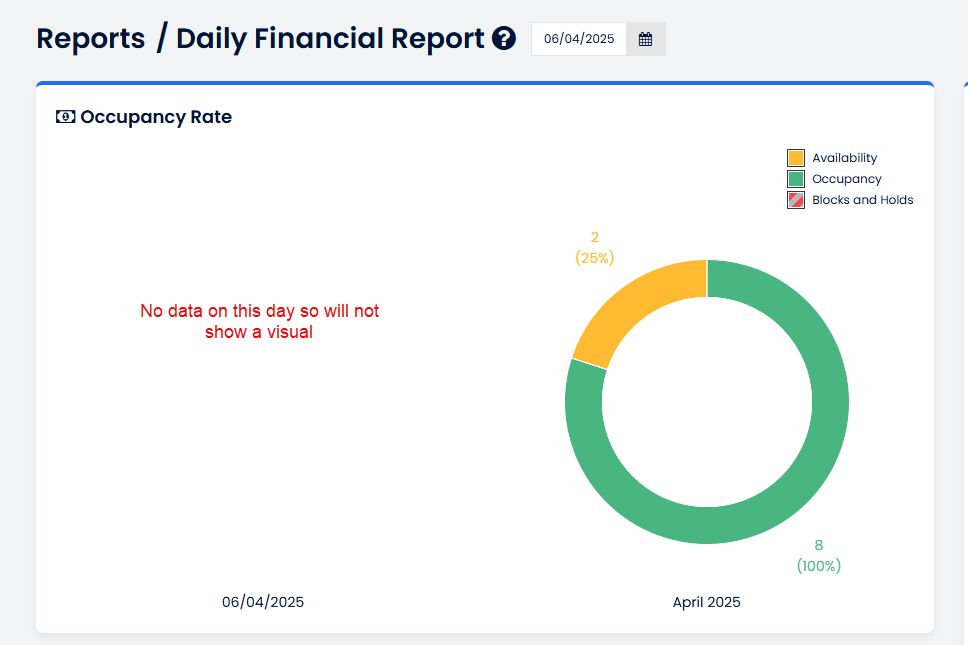Viewport: 968px width, 645px height.
Task: Click the Occupancy Rate money icon
Action: (65, 117)
